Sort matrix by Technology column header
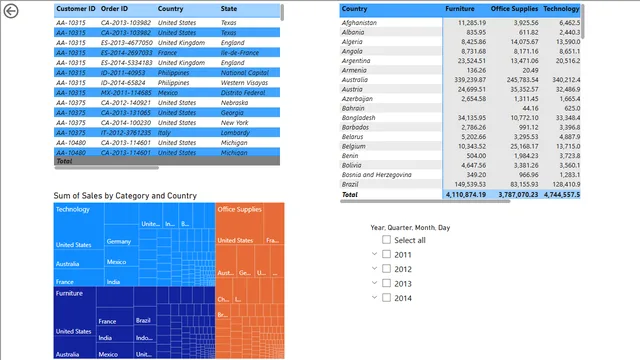 [561, 9]
